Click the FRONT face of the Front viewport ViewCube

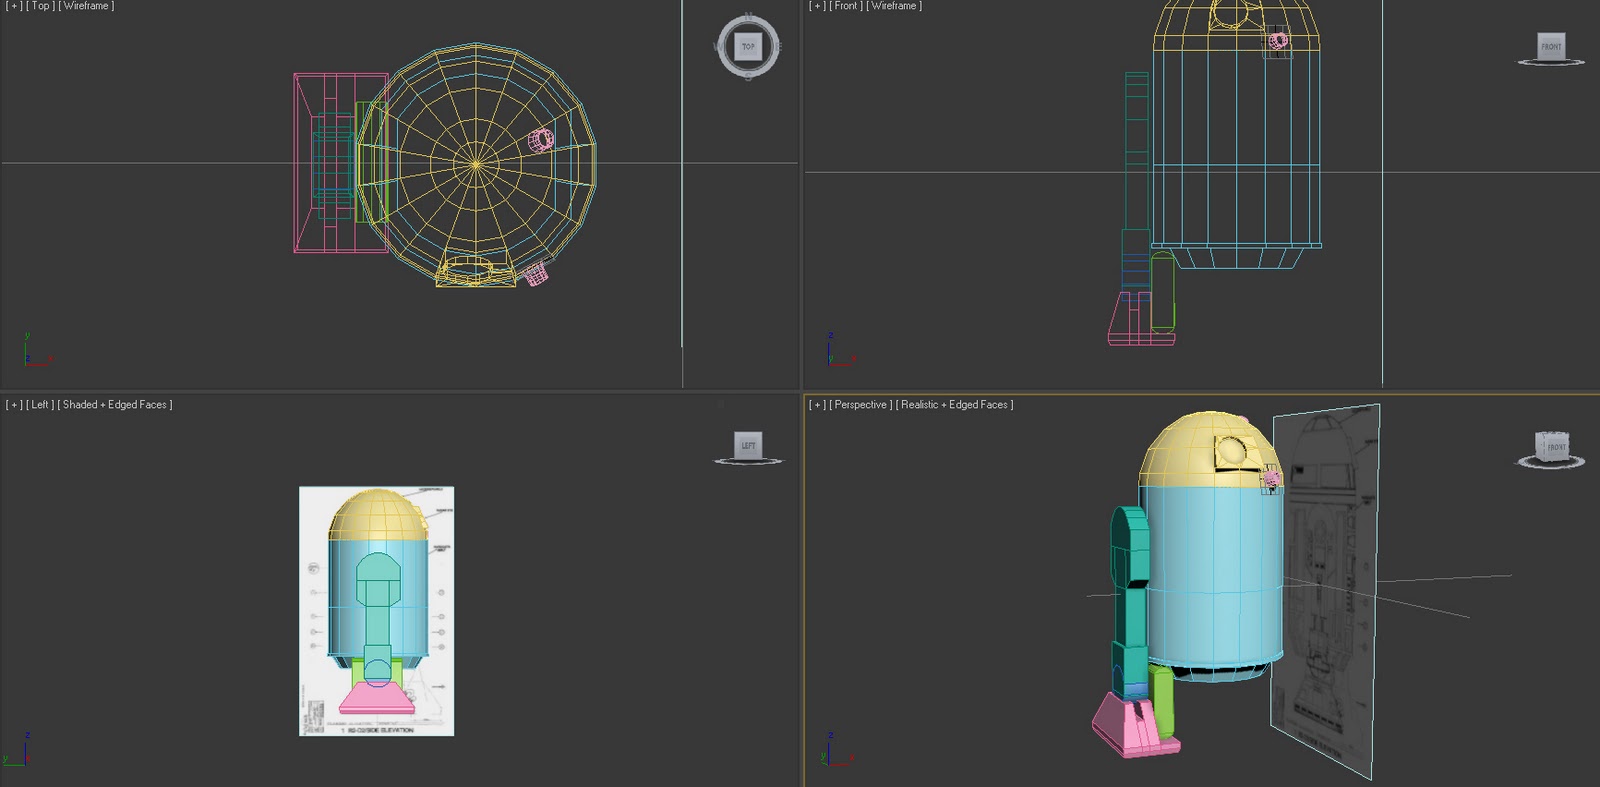(x=1551, y=46)
